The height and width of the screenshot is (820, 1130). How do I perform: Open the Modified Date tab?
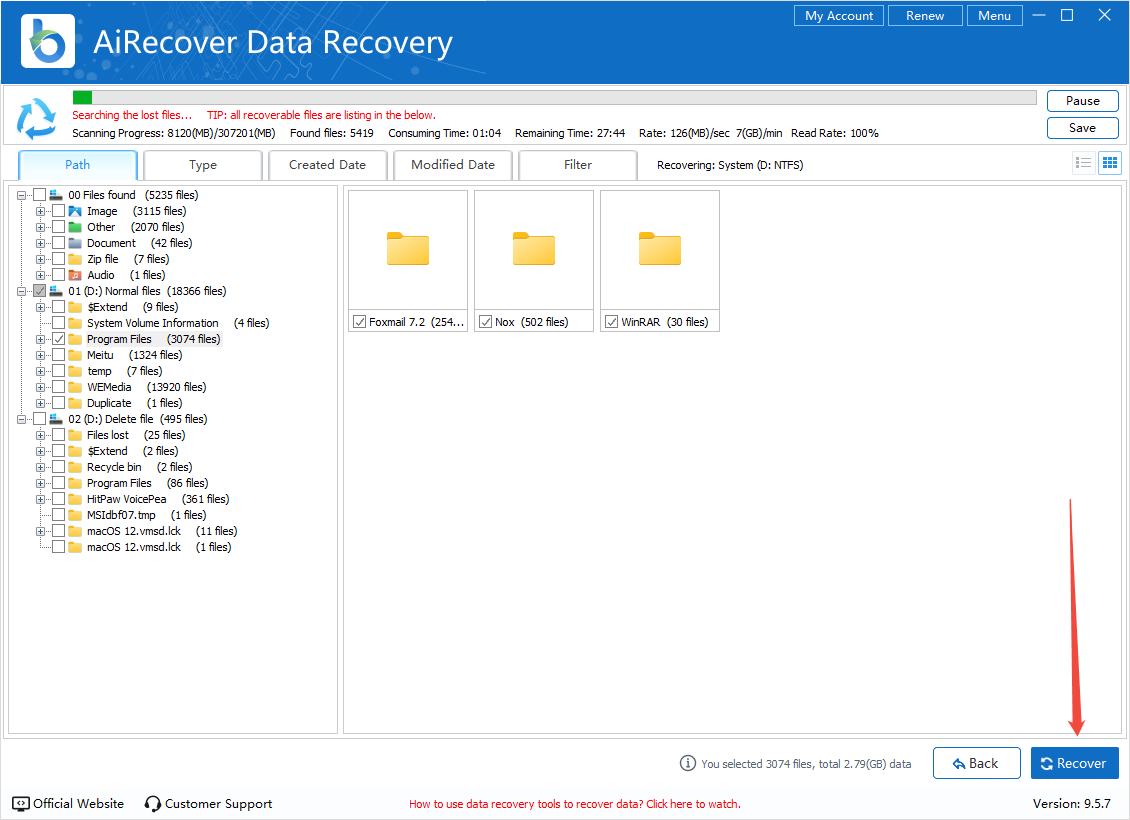click(452, 165)
